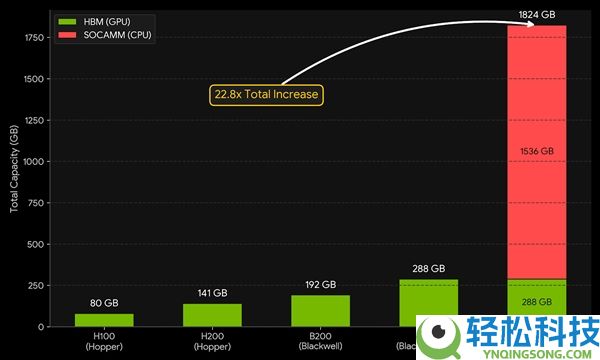
Task: Select the green segment of stacked bar
Action: [537, 297]
